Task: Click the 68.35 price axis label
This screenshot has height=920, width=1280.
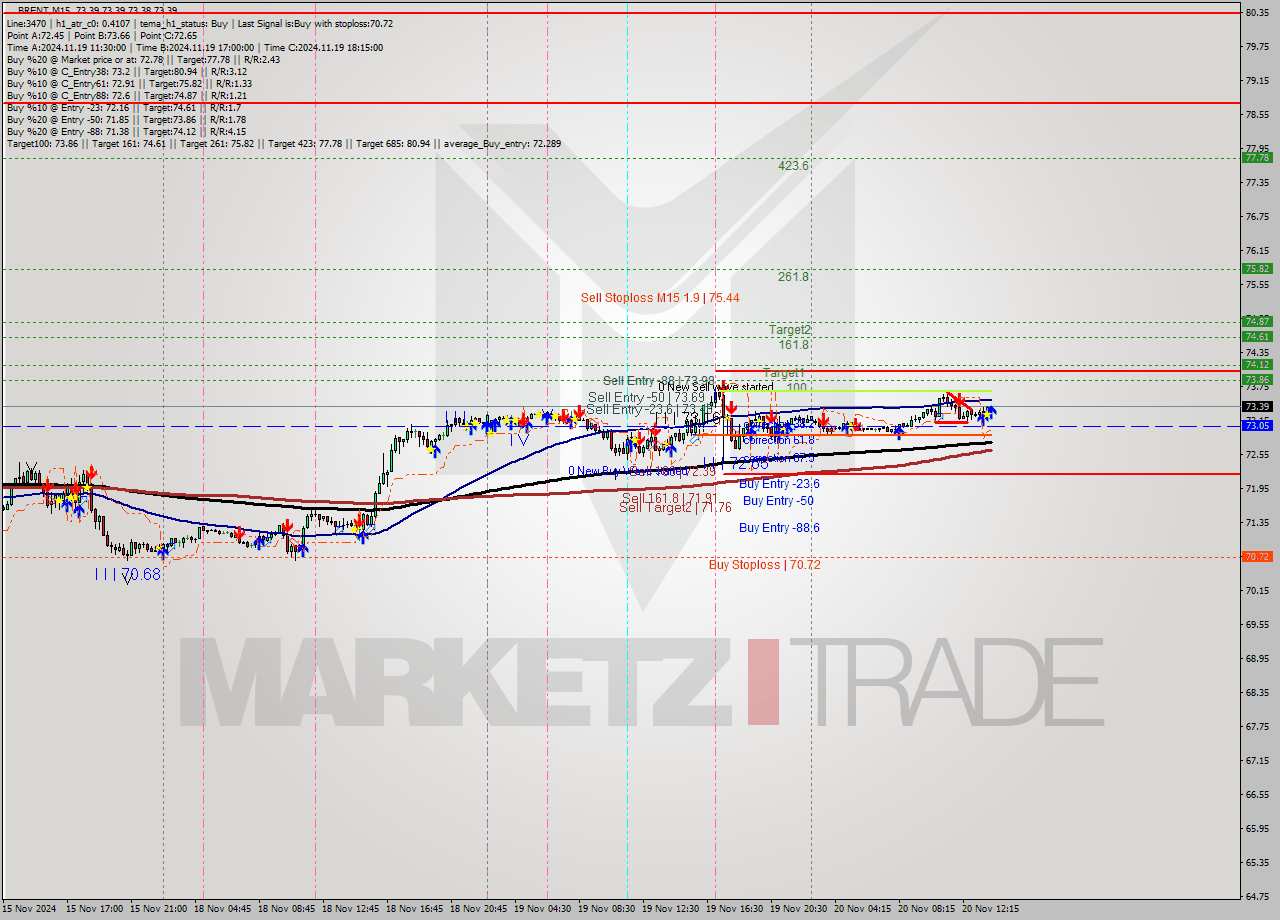Action: [x=1257, y=692]
